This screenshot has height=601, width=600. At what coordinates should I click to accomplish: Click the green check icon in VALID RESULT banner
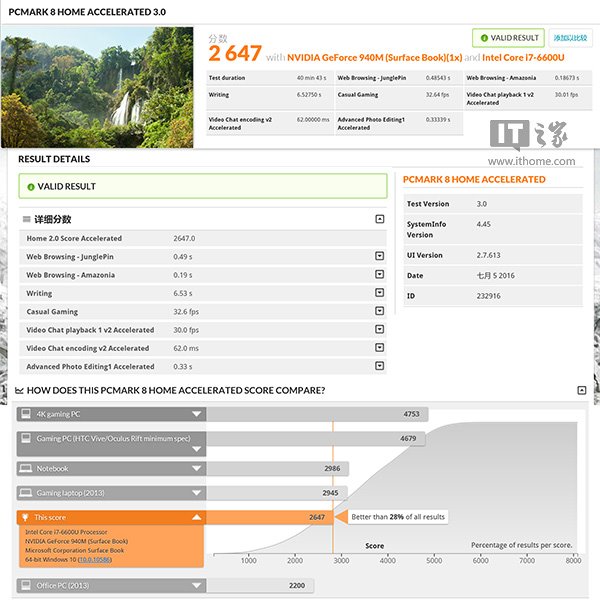[x=31, y=186]
